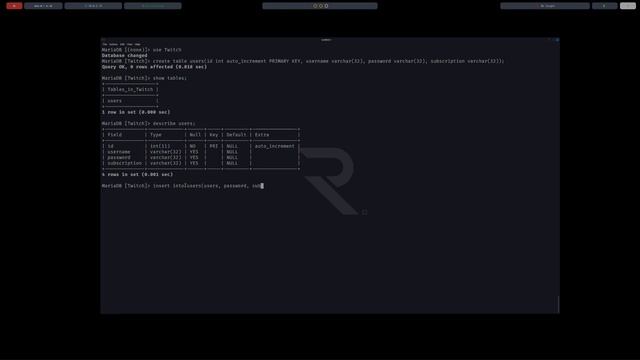The width and height of the screenshot is (640, 360).
Task: Click the 'Database changed' message
Action: coord(124,56)
